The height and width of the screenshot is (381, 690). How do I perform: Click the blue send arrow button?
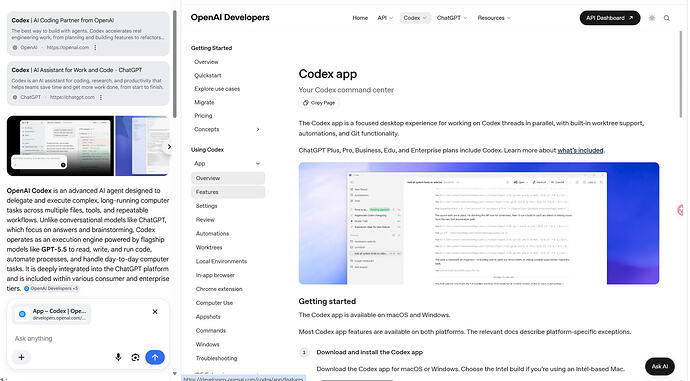click(x=155, y=357)
